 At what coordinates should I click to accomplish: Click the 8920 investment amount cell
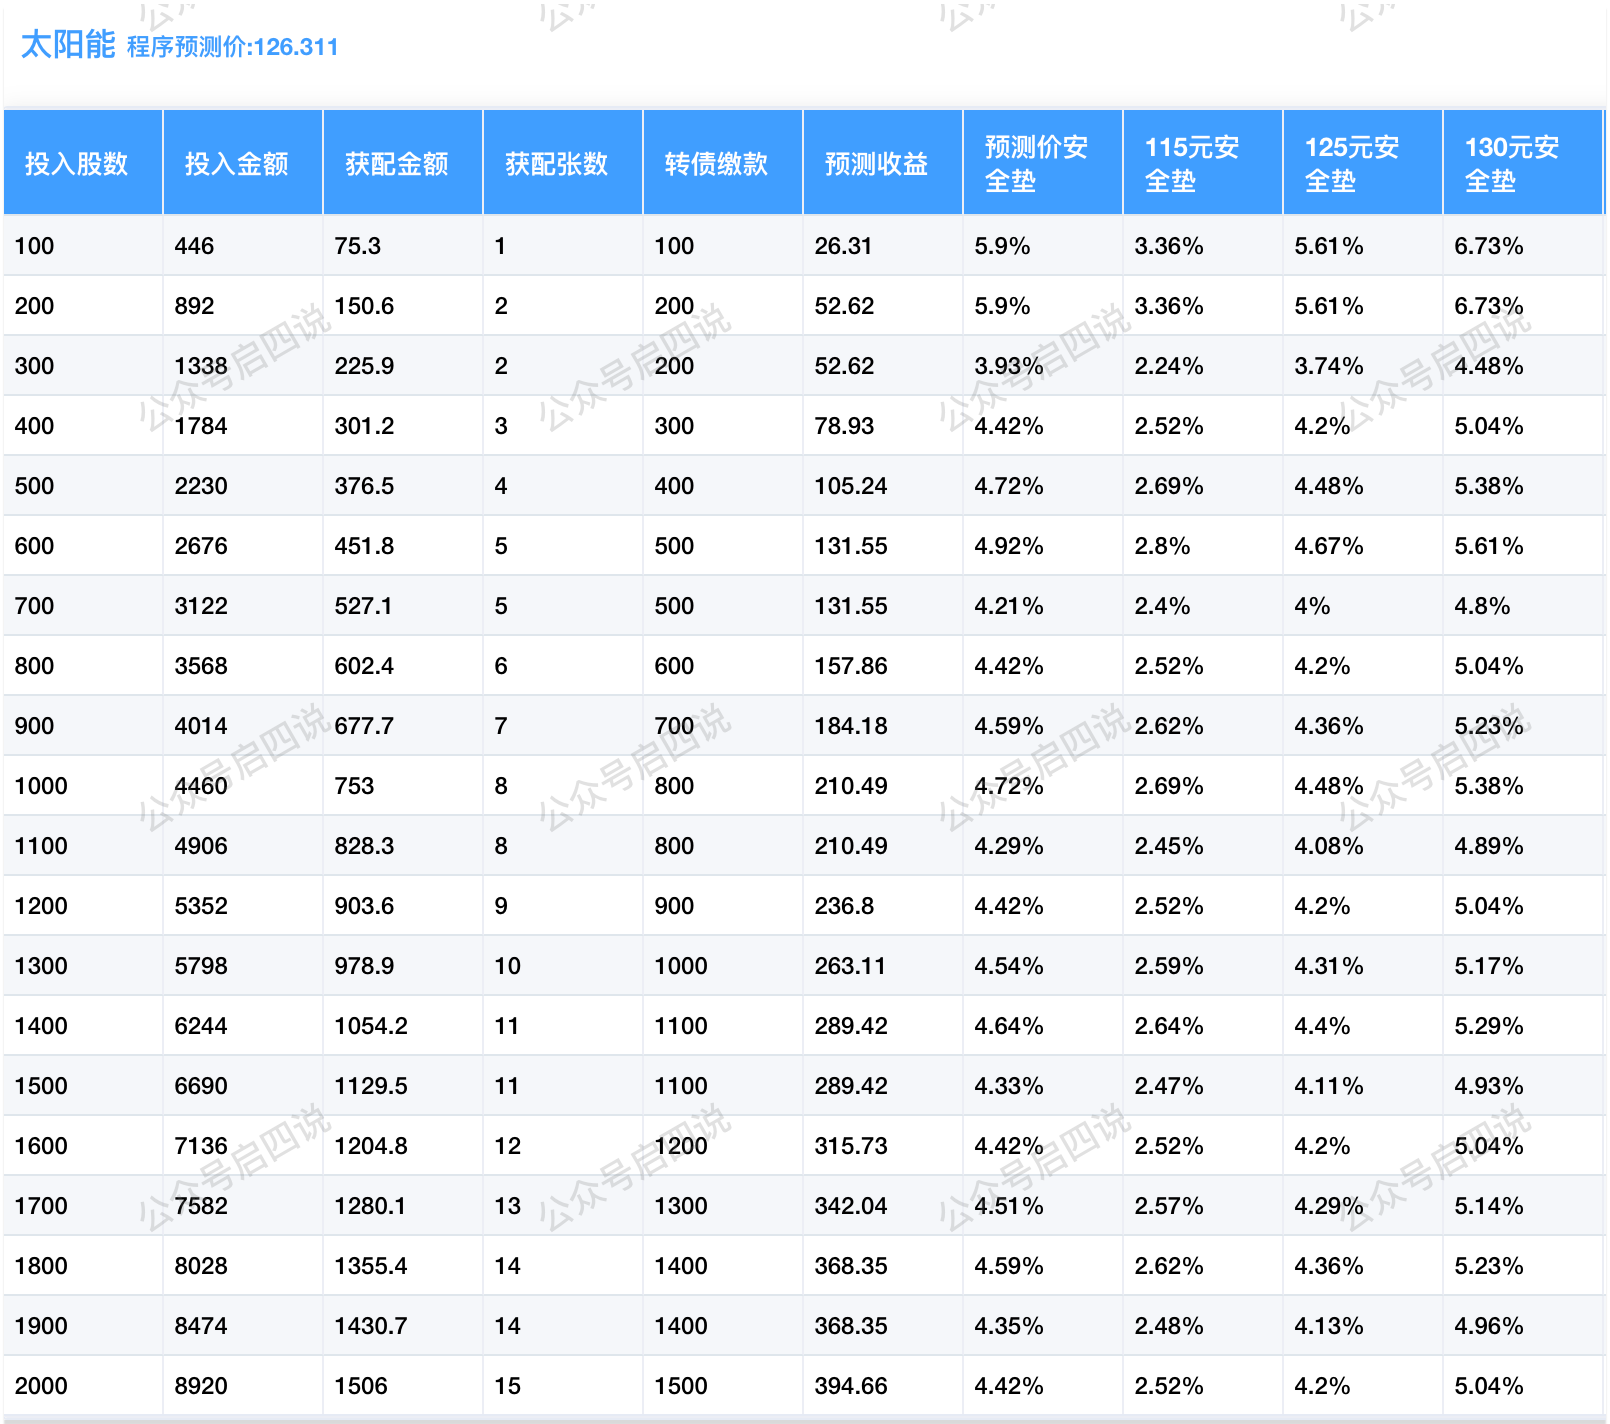[x=201, y=1386]
